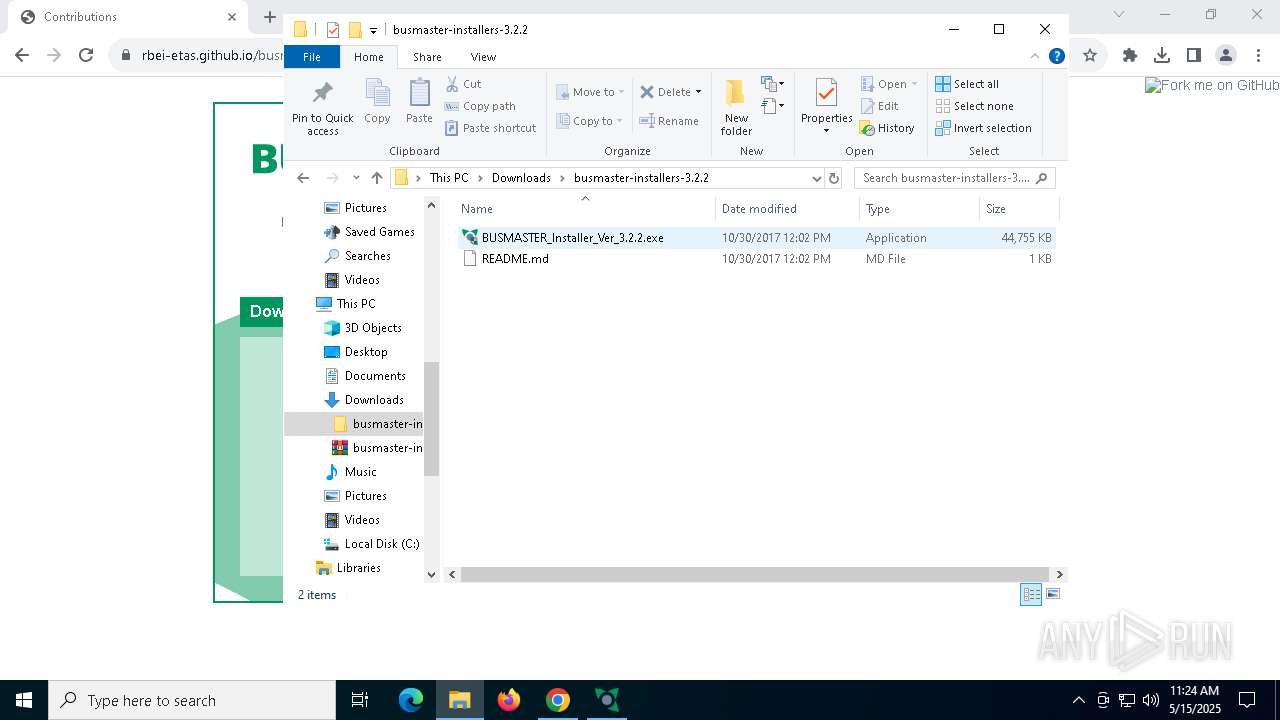This screenshot has height=720, width=1280.
Task: Switch to the Share ribbon tab
Action: tap(427, 57)
